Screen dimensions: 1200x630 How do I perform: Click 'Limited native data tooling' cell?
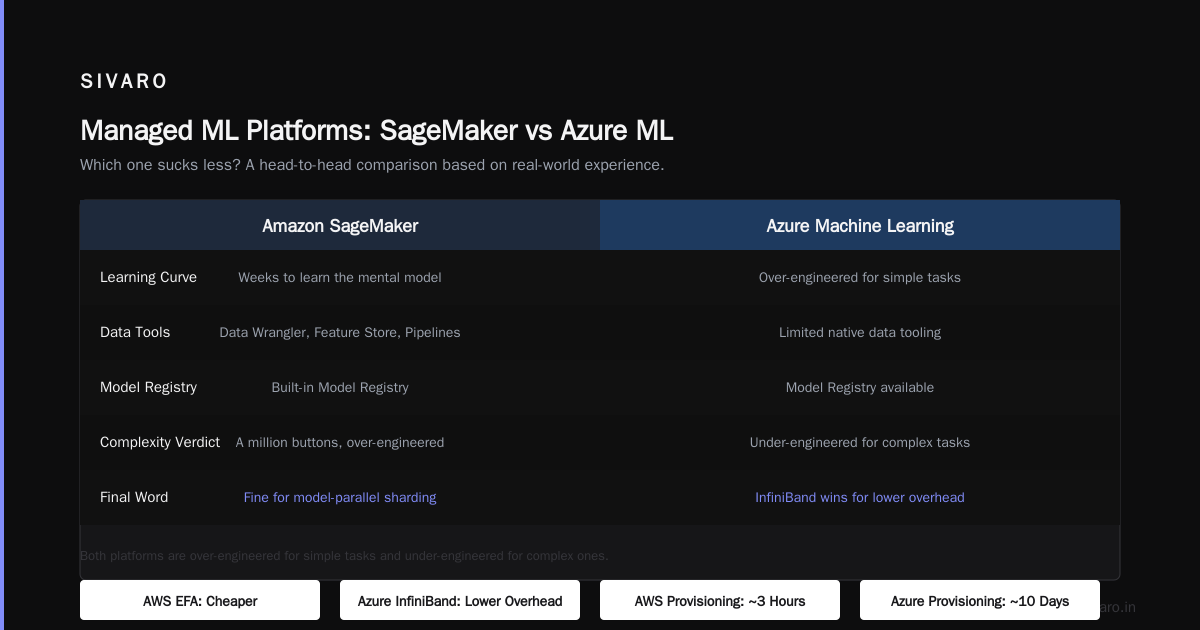tap(860, 332)
